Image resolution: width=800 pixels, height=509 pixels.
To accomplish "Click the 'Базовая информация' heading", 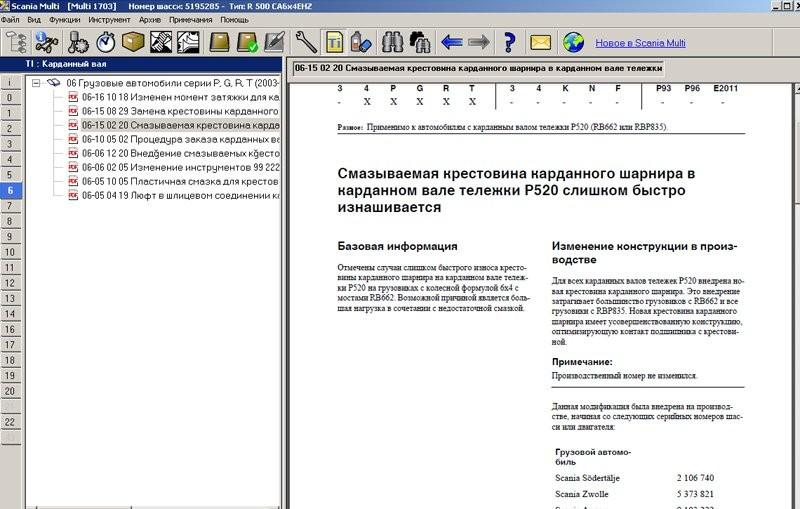I will 397,246.
